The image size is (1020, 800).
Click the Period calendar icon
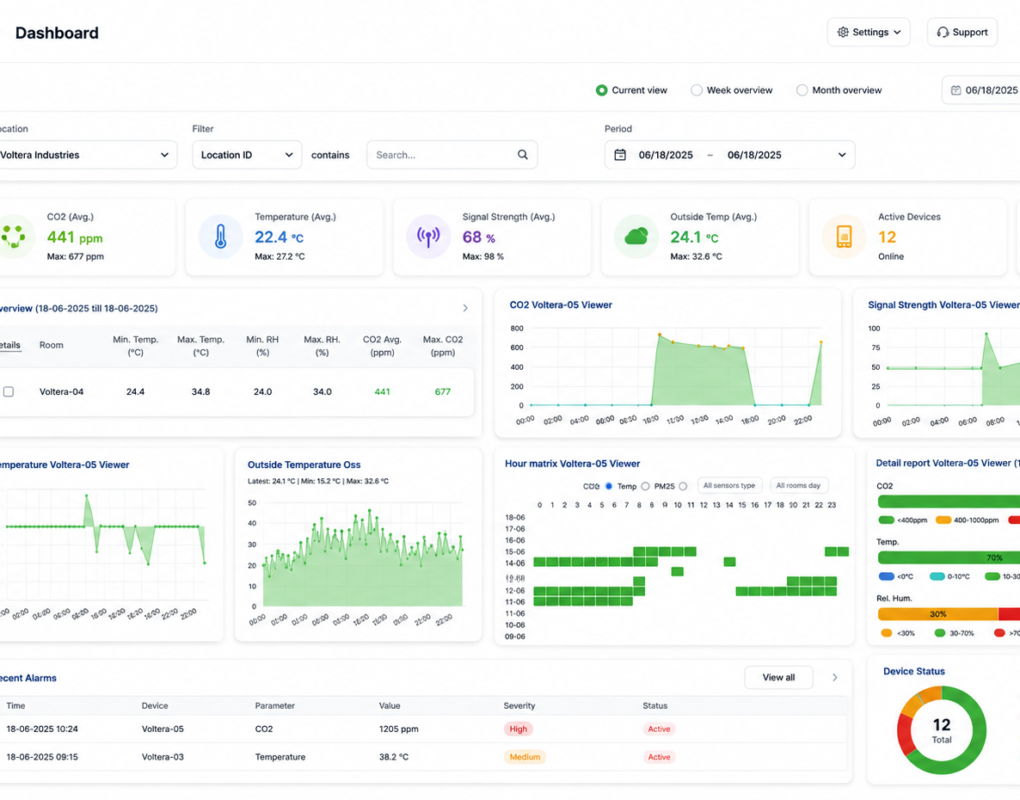tap(620, 155)
